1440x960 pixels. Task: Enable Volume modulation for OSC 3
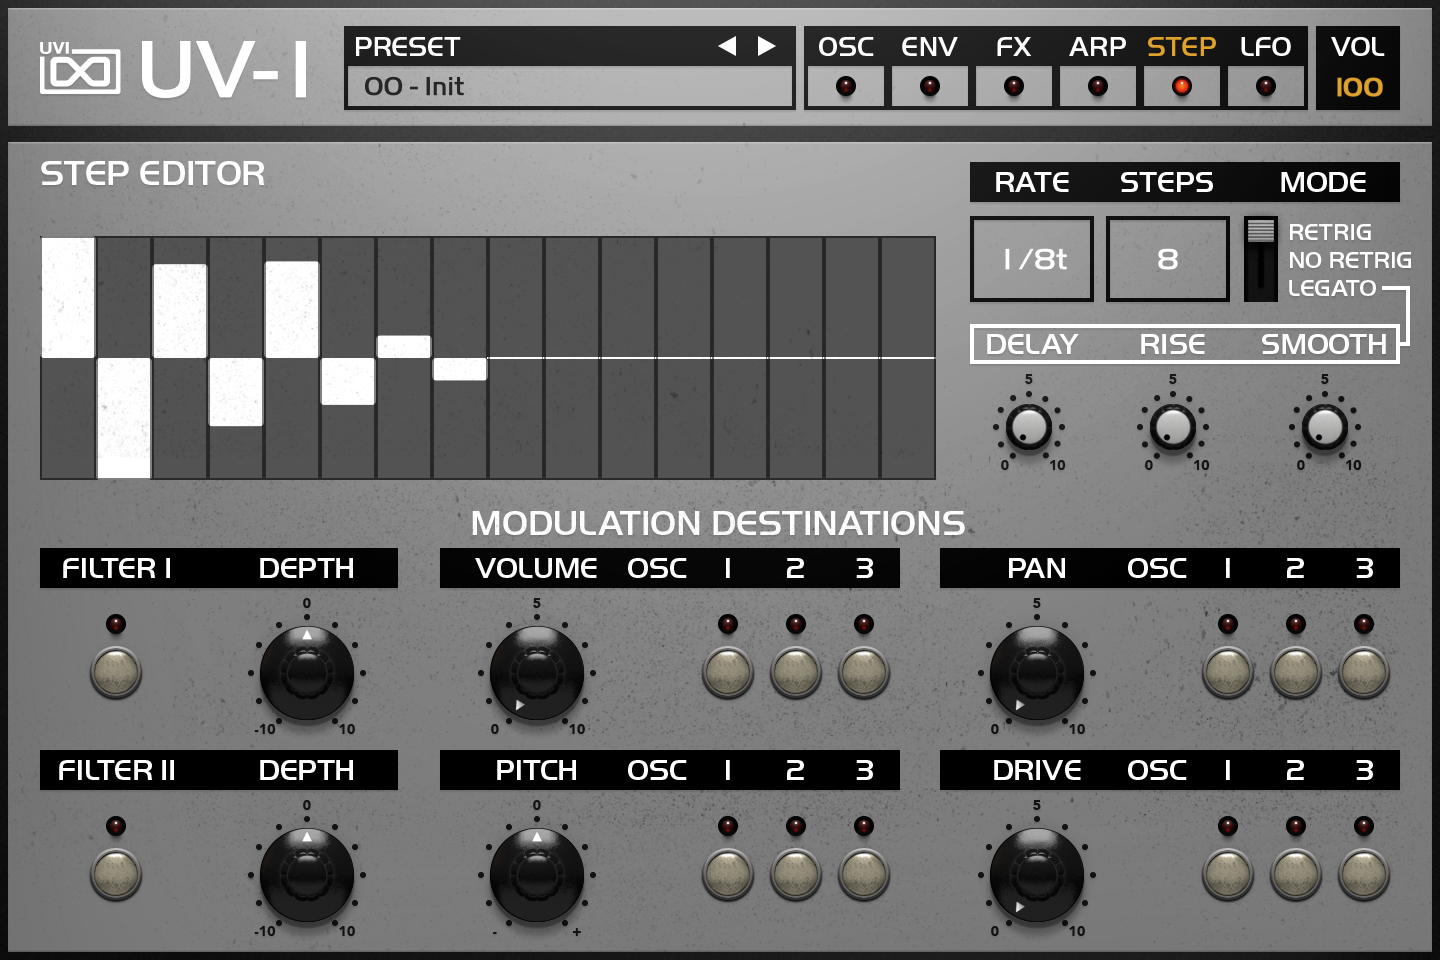pos(864,672)
